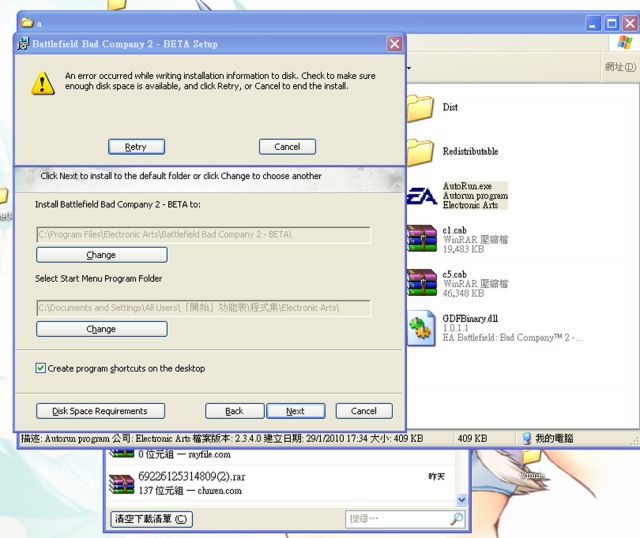The image size is (640, 538).
Task: Open the Dist folder
Action: tap(421, 107)
